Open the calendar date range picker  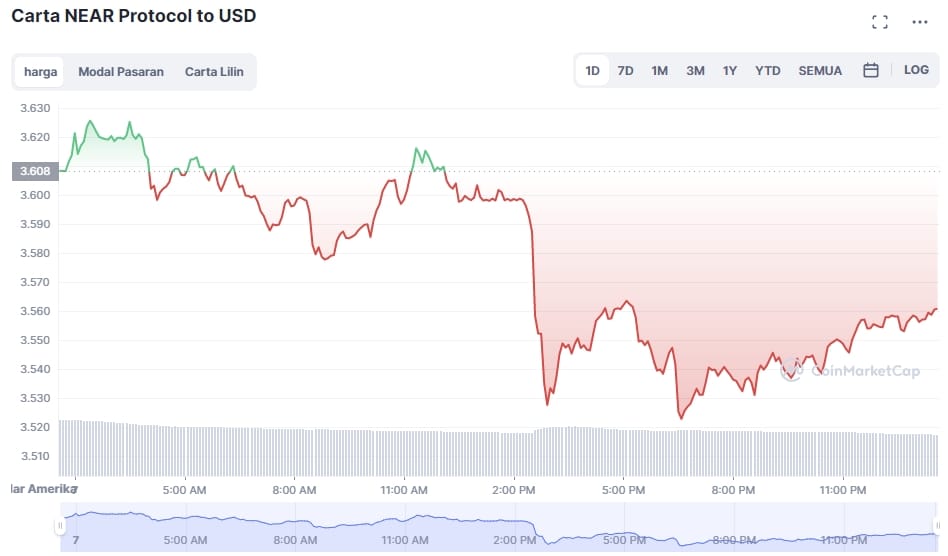[x=871, y=71]
